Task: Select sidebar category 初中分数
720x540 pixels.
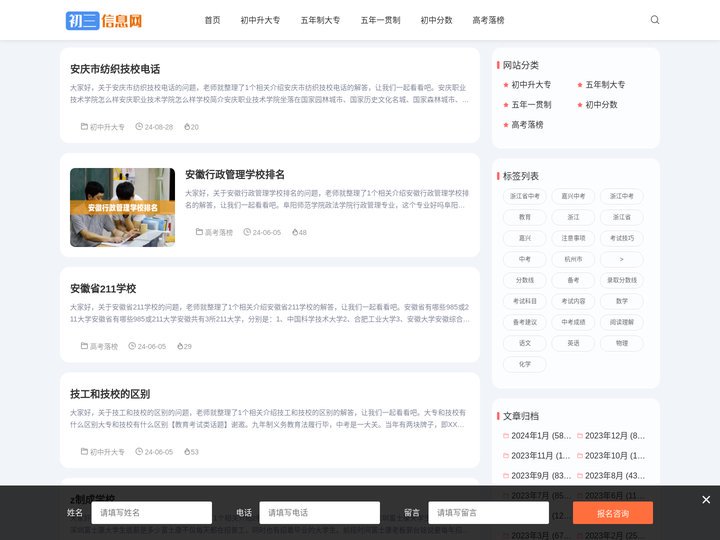Action: (x=602, y=105)
